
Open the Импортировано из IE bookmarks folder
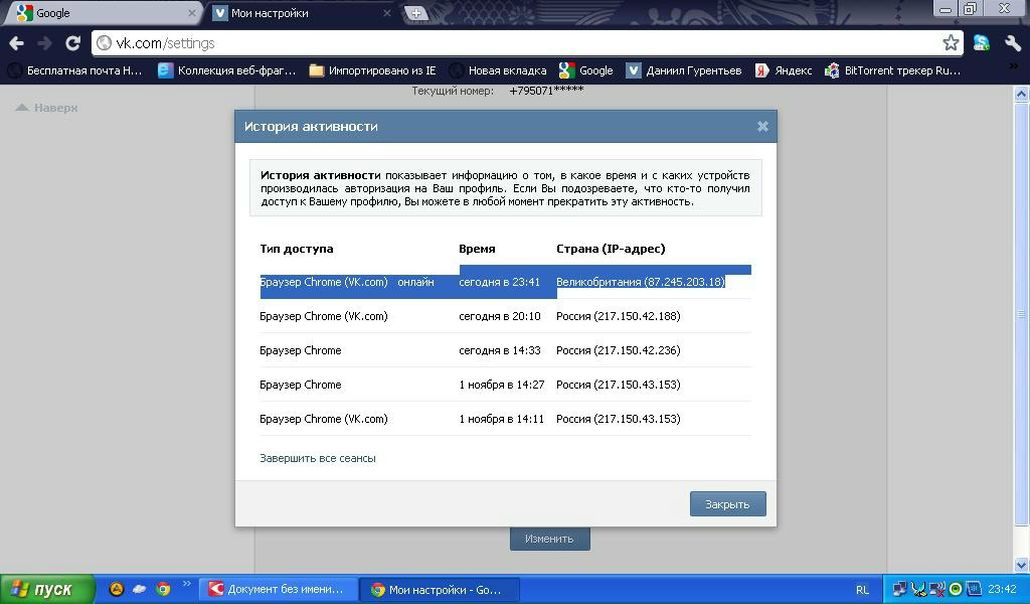point(373,70)
